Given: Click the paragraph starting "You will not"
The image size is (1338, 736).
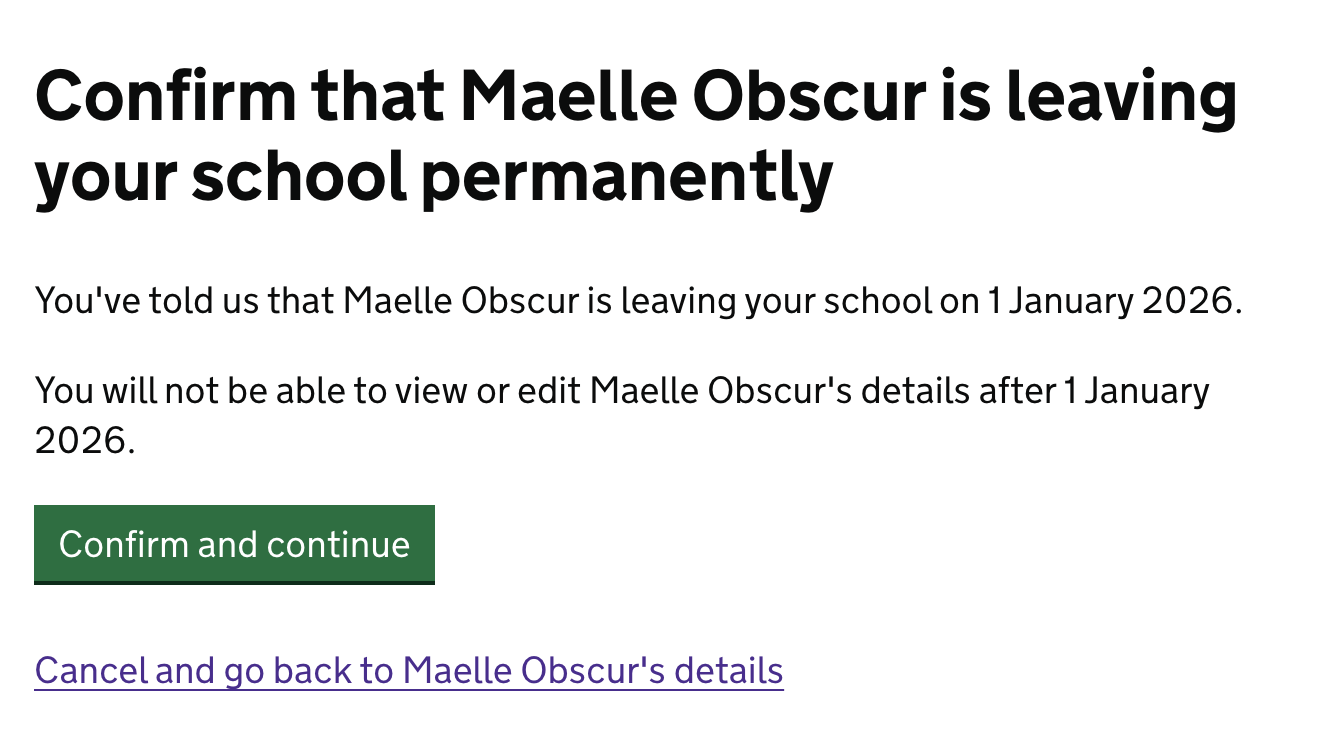Looking at the screenshot, I should (621, 391).
